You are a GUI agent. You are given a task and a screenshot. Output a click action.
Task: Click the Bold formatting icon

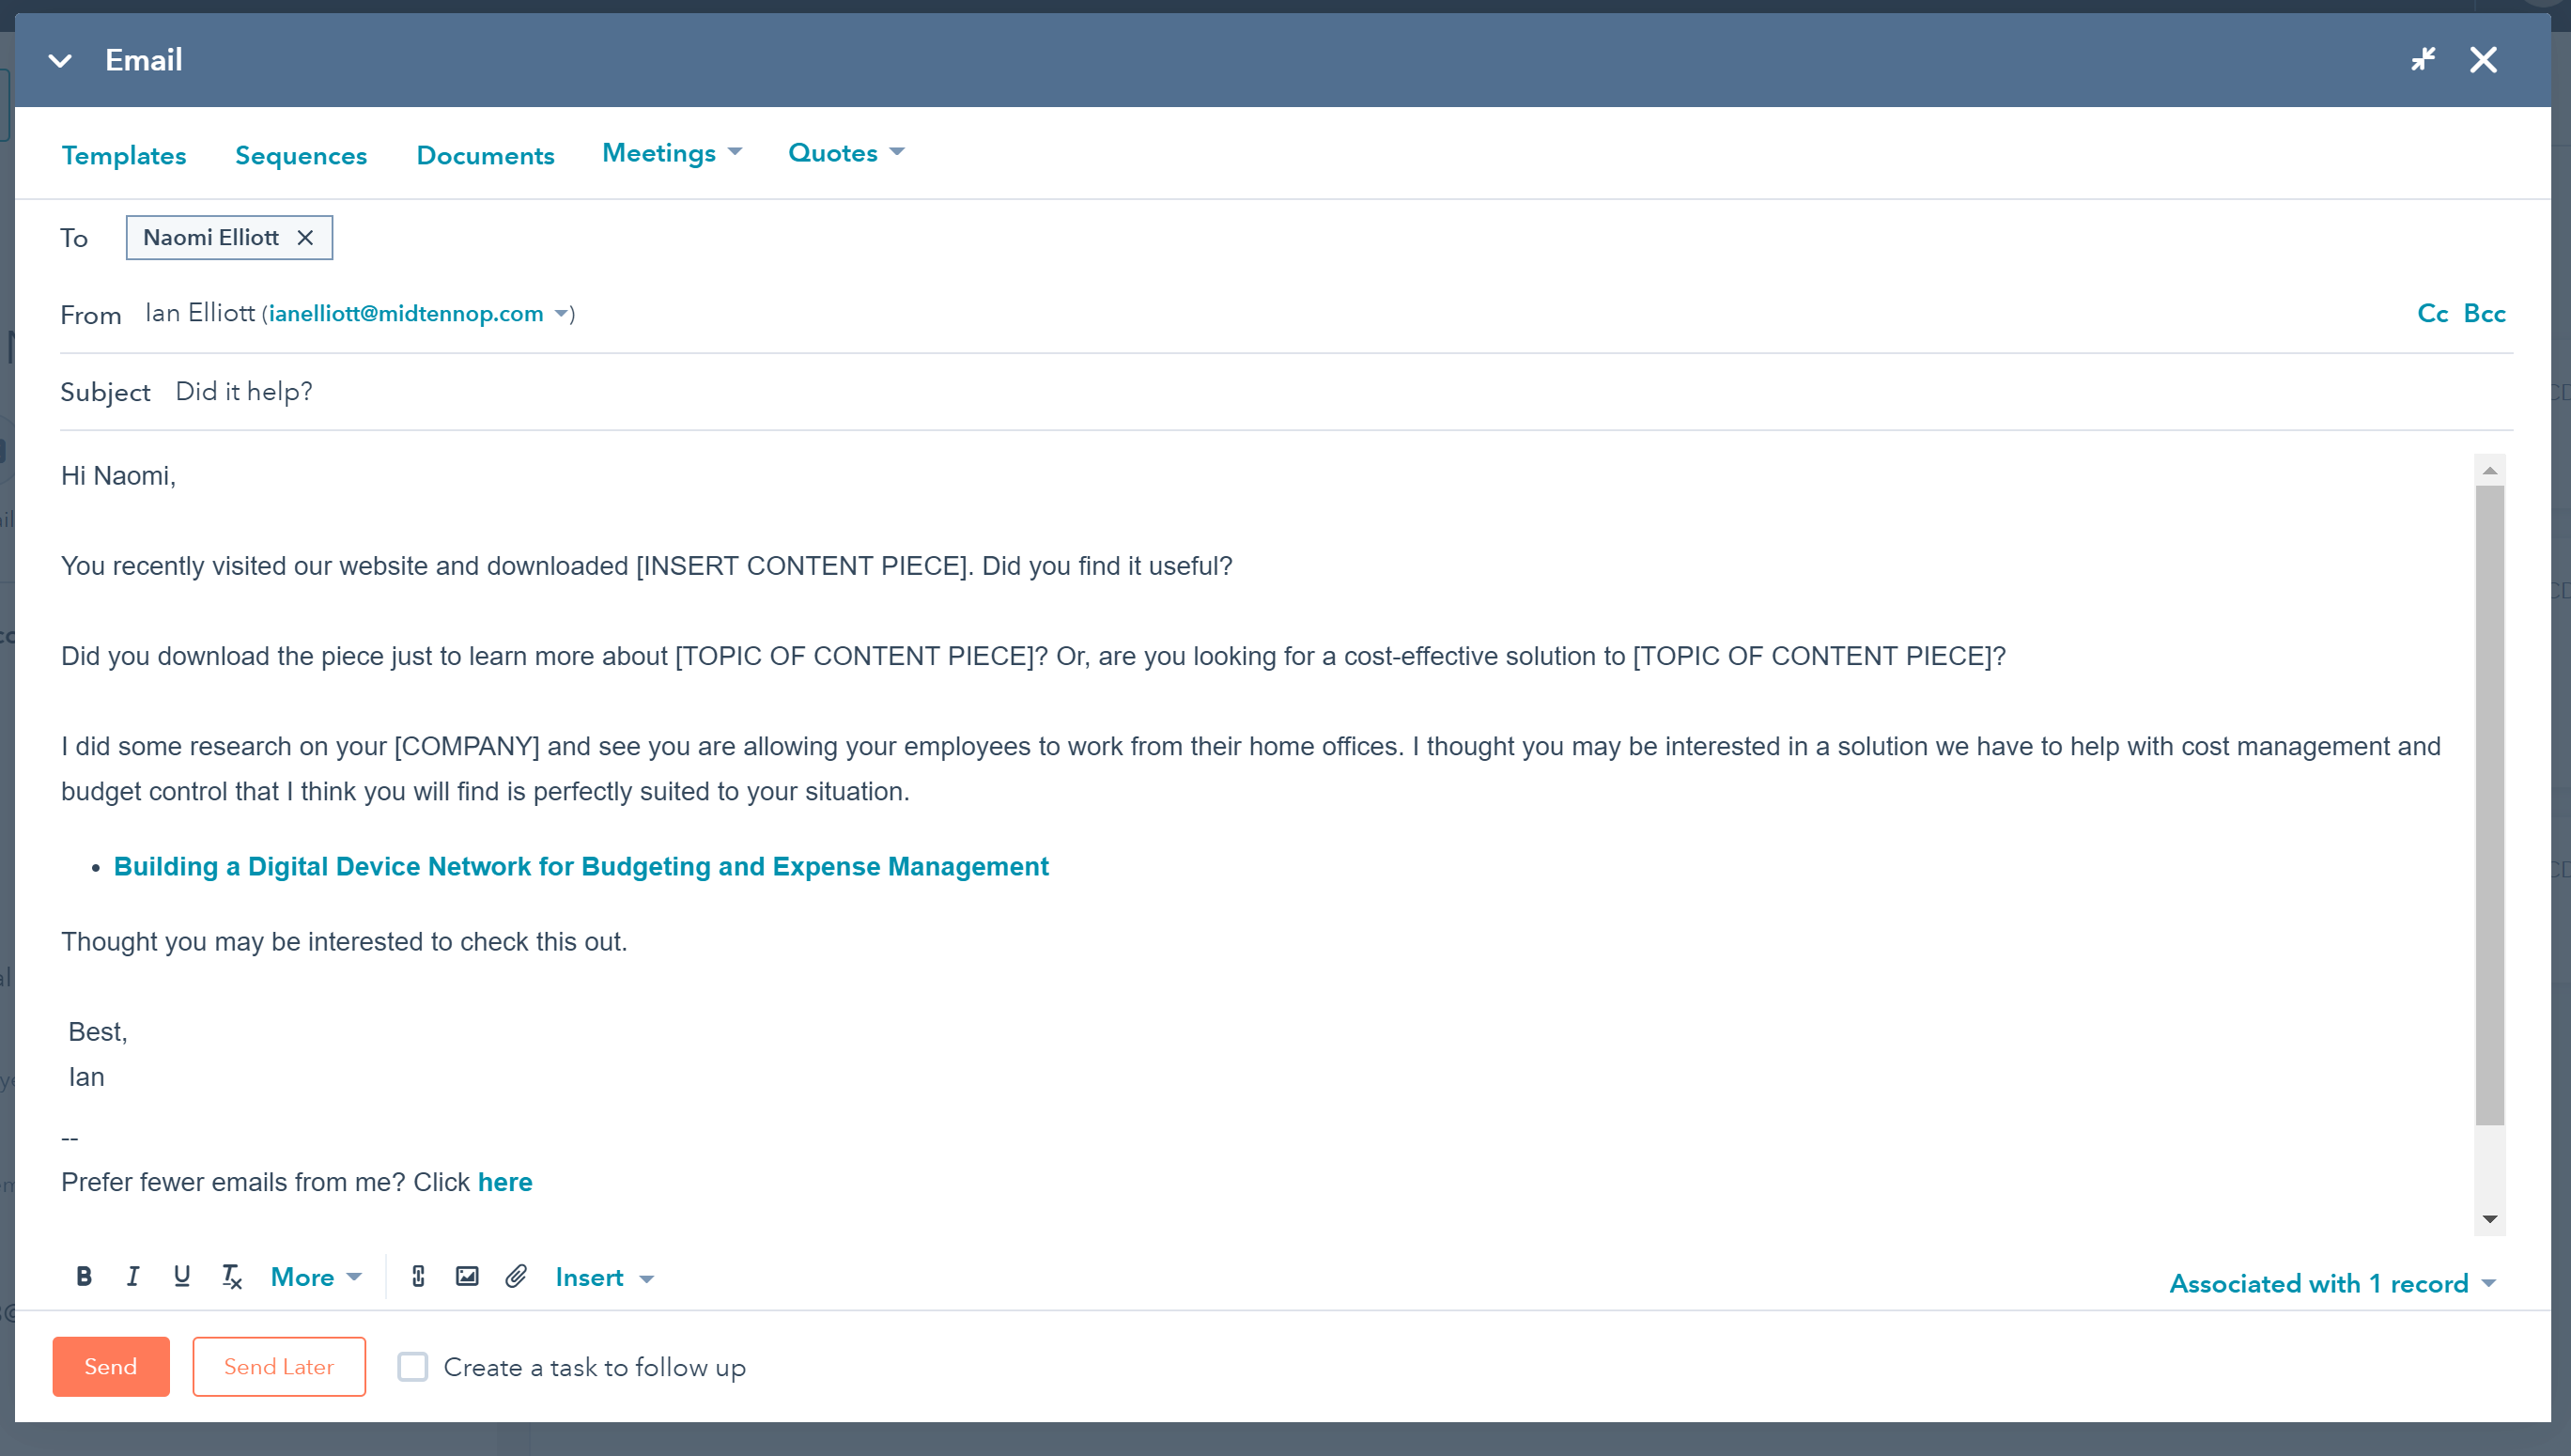coord(83,1278)
